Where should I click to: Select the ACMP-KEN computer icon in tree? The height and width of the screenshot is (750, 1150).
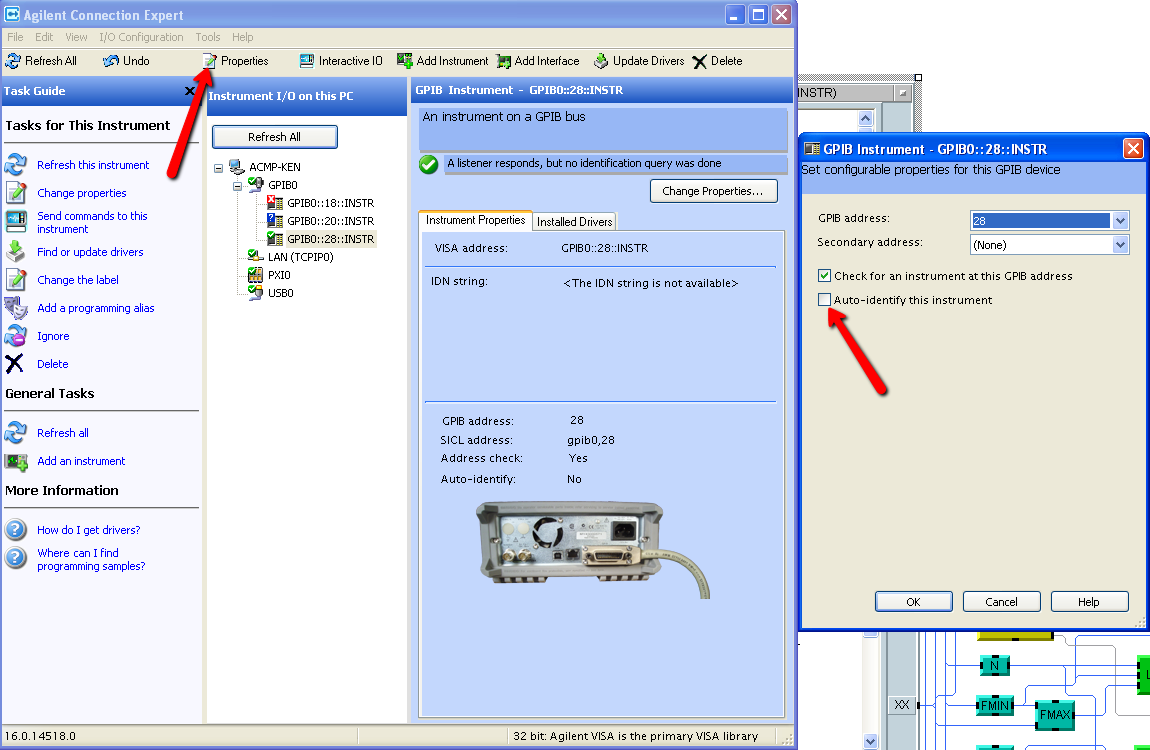coord(237,166)
